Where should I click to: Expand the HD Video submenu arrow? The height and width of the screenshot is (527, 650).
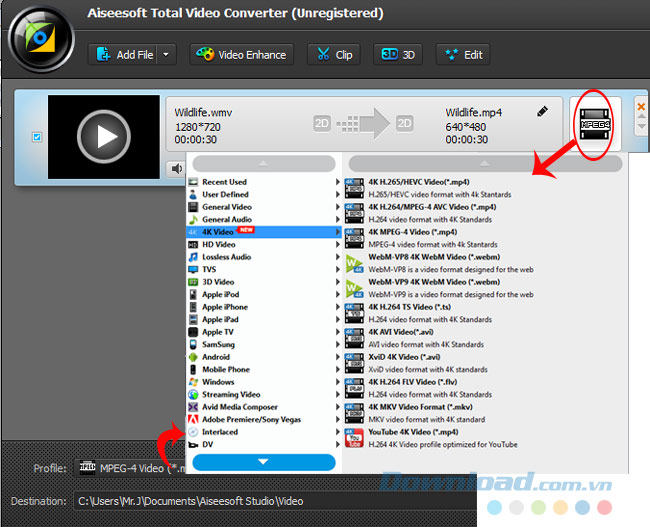point(338,245)
